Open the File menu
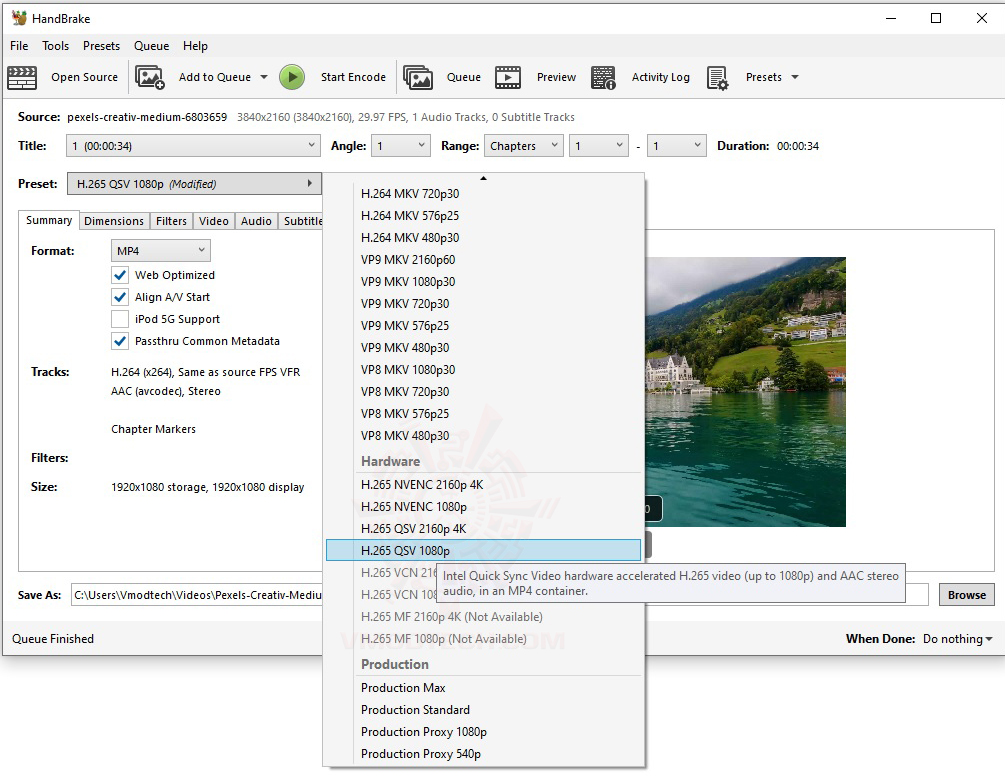This screenshot has height=776, width=1005. coord(19,45)
